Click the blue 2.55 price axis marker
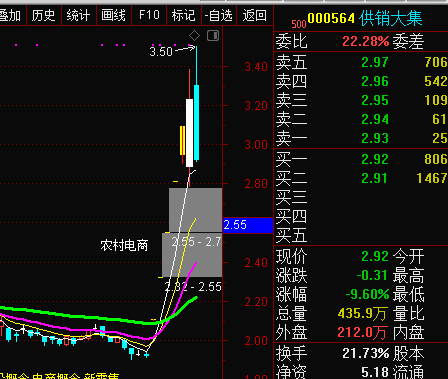Image resolution: width=448 pixels, height=379 pixels. coord(248,225)
